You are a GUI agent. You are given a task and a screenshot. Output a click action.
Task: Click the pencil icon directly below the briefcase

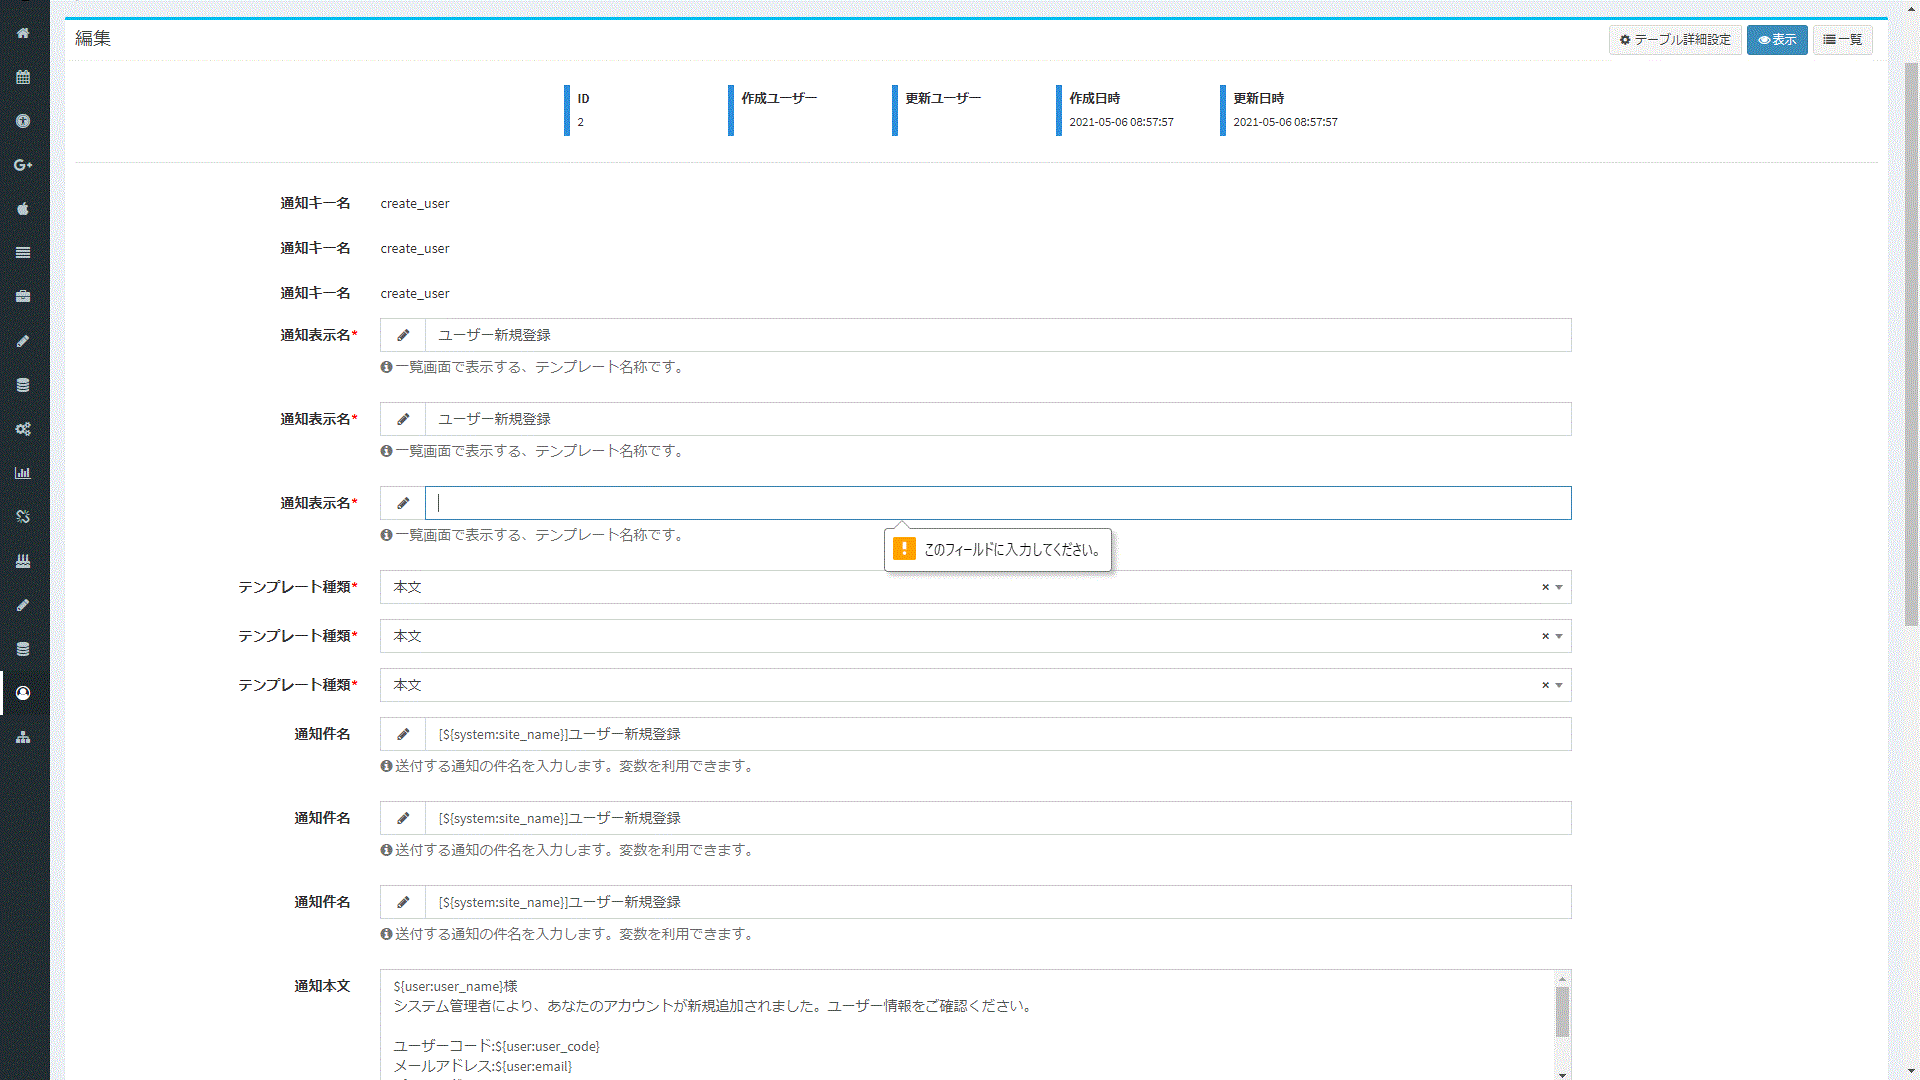point(23,341)
